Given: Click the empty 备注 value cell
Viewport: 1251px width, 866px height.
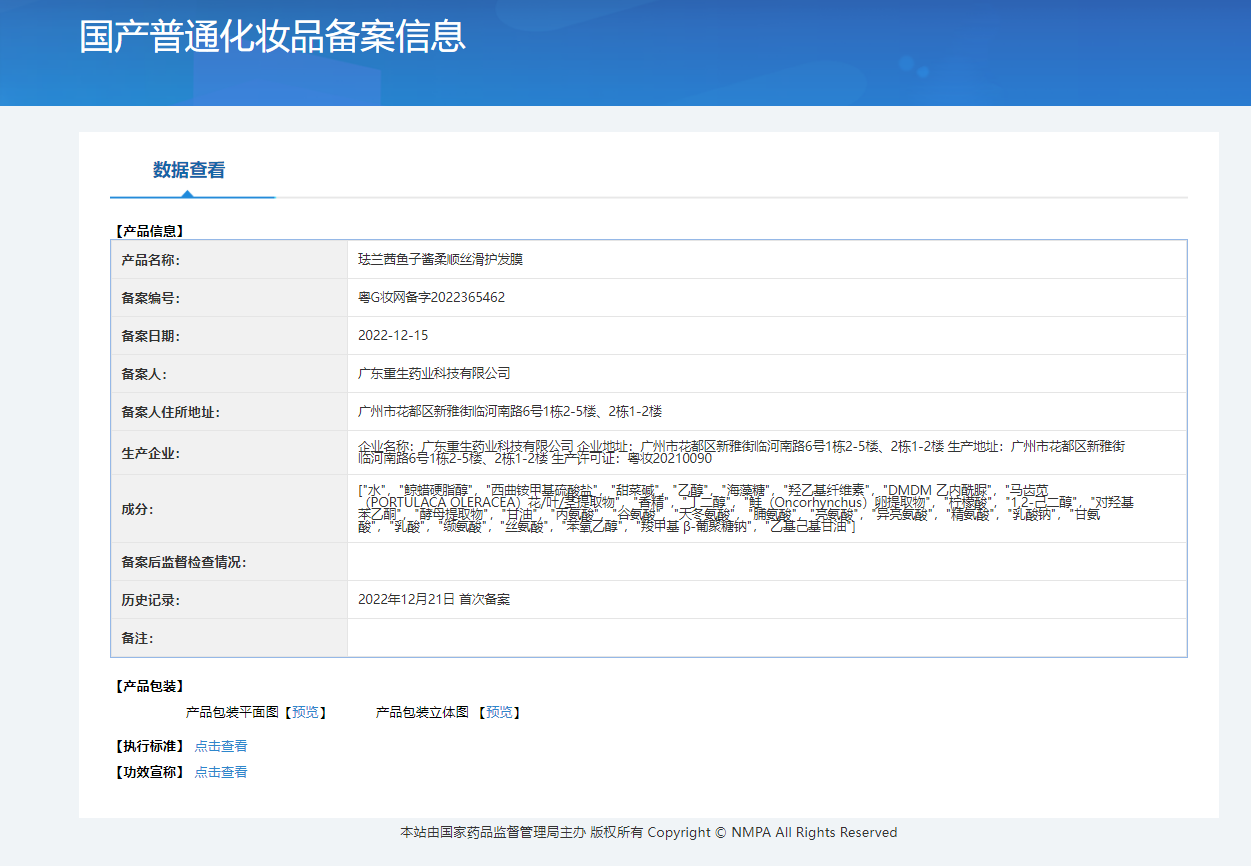Looking at the screenshot, I should tap(766, 638).
